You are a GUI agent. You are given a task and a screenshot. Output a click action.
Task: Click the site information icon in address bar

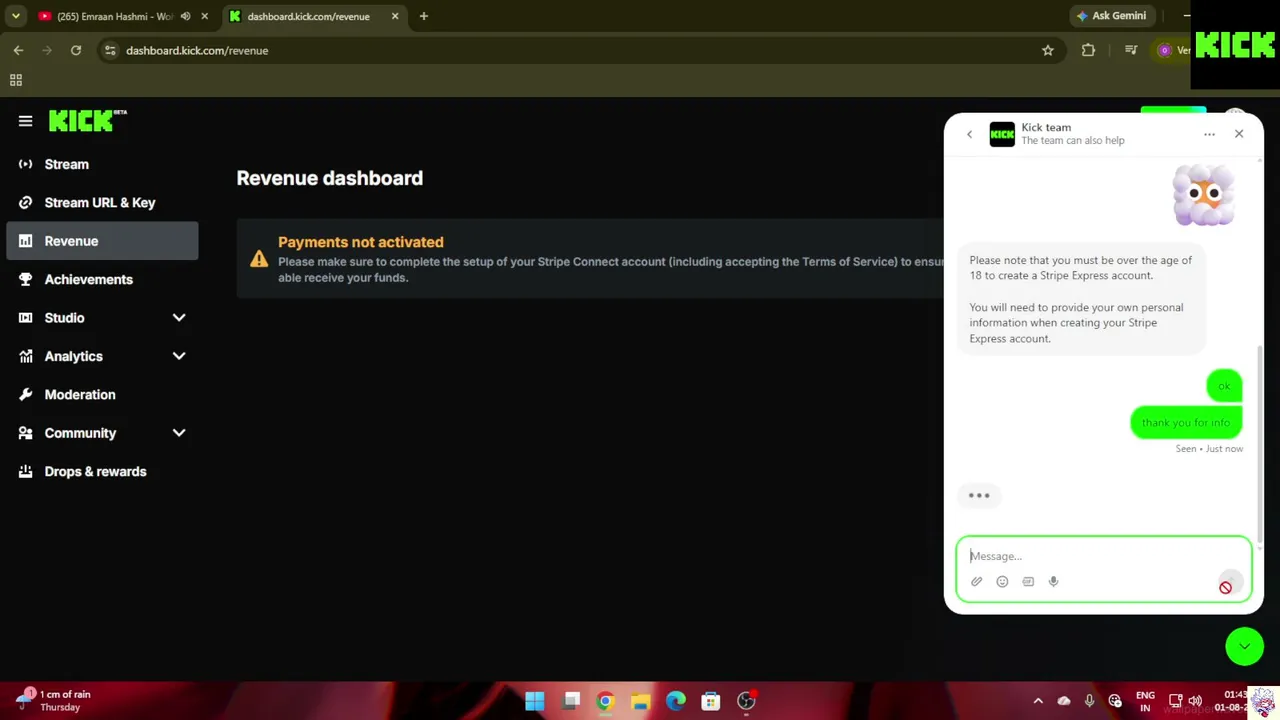point(110,50)
